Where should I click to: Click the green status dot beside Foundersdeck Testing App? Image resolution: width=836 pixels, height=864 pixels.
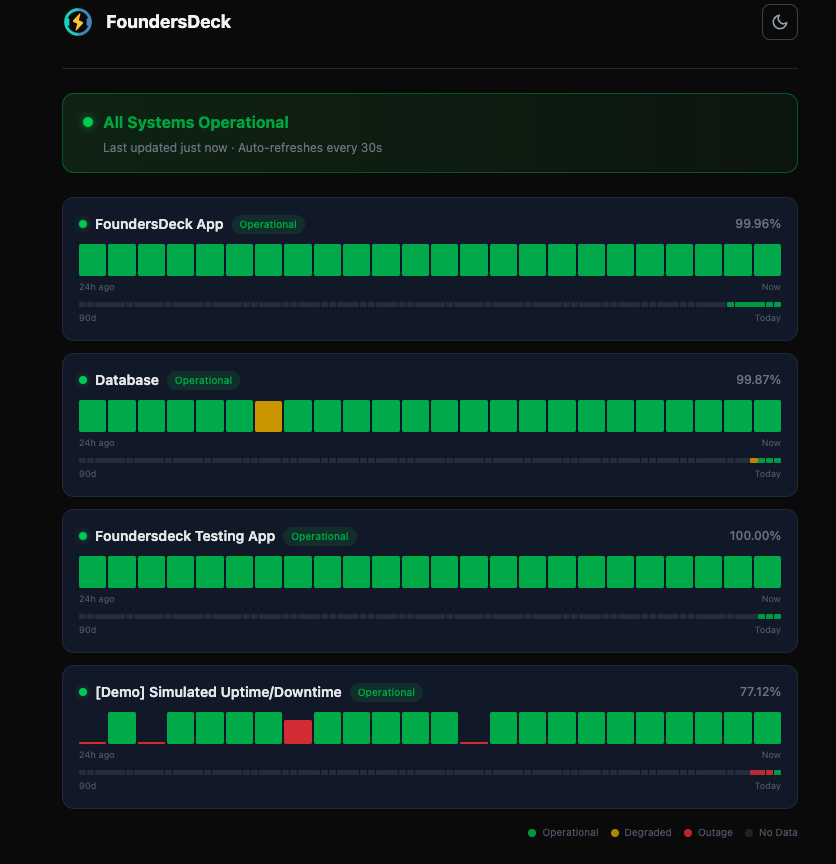coord(83,536)
